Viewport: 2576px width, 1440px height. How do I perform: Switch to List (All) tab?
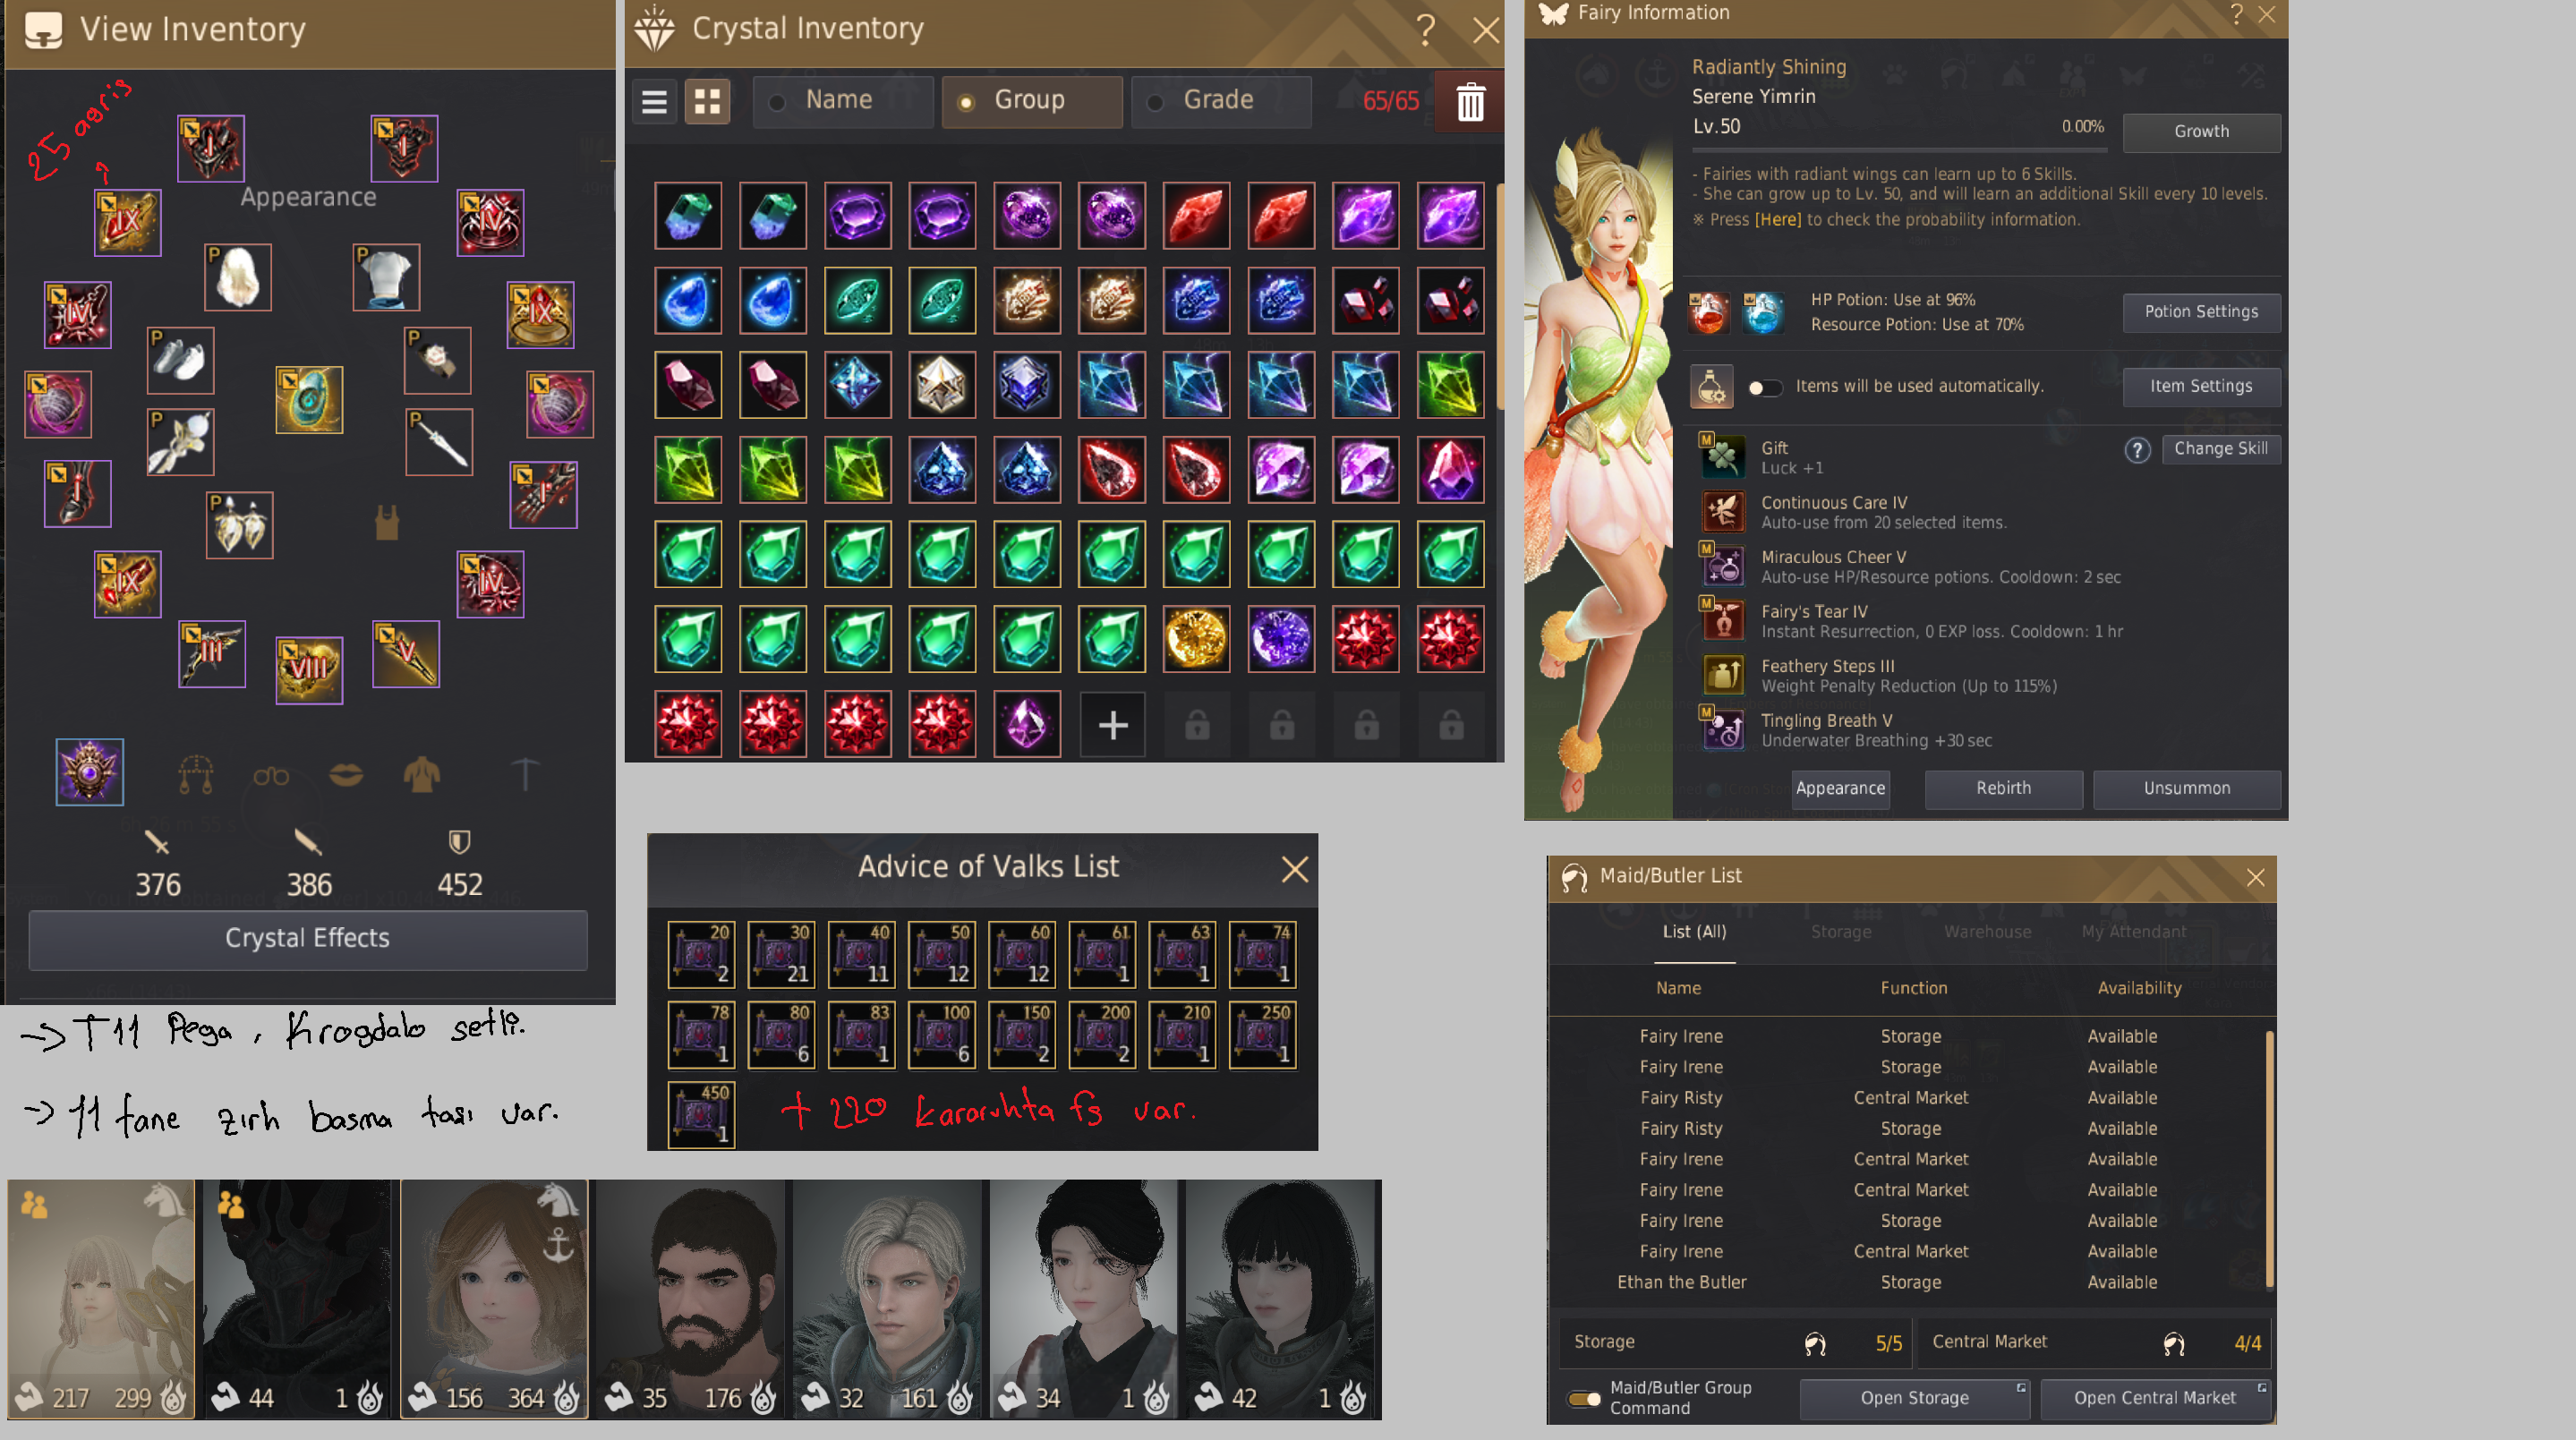coord(1694,932)
